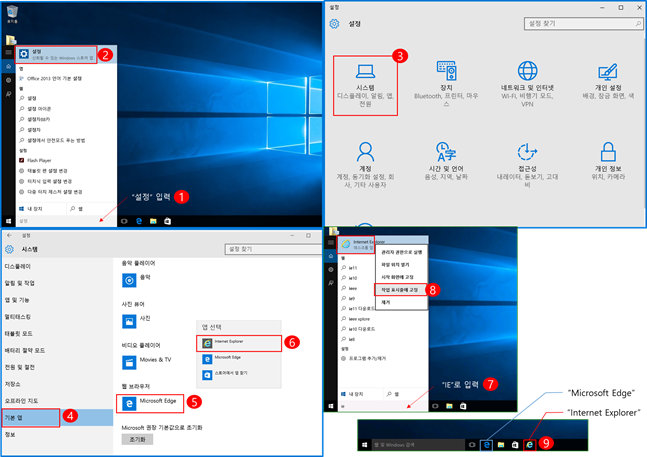Click the 웹 및 Windows 검색 taskbar search box
The height and width of the screenshot is (457, 647).
click(418, 445)
